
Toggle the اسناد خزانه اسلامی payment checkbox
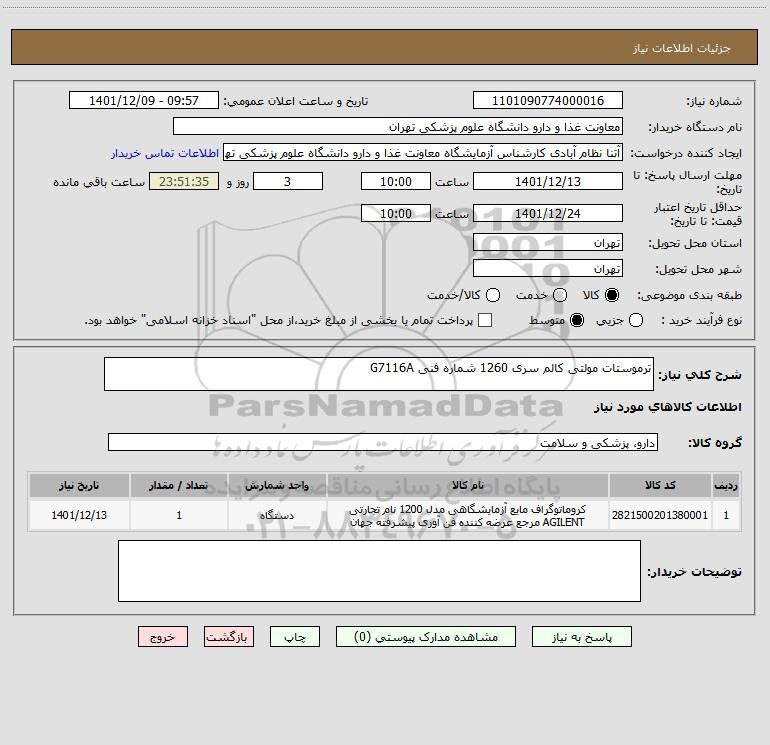click(x=485, y=320)
